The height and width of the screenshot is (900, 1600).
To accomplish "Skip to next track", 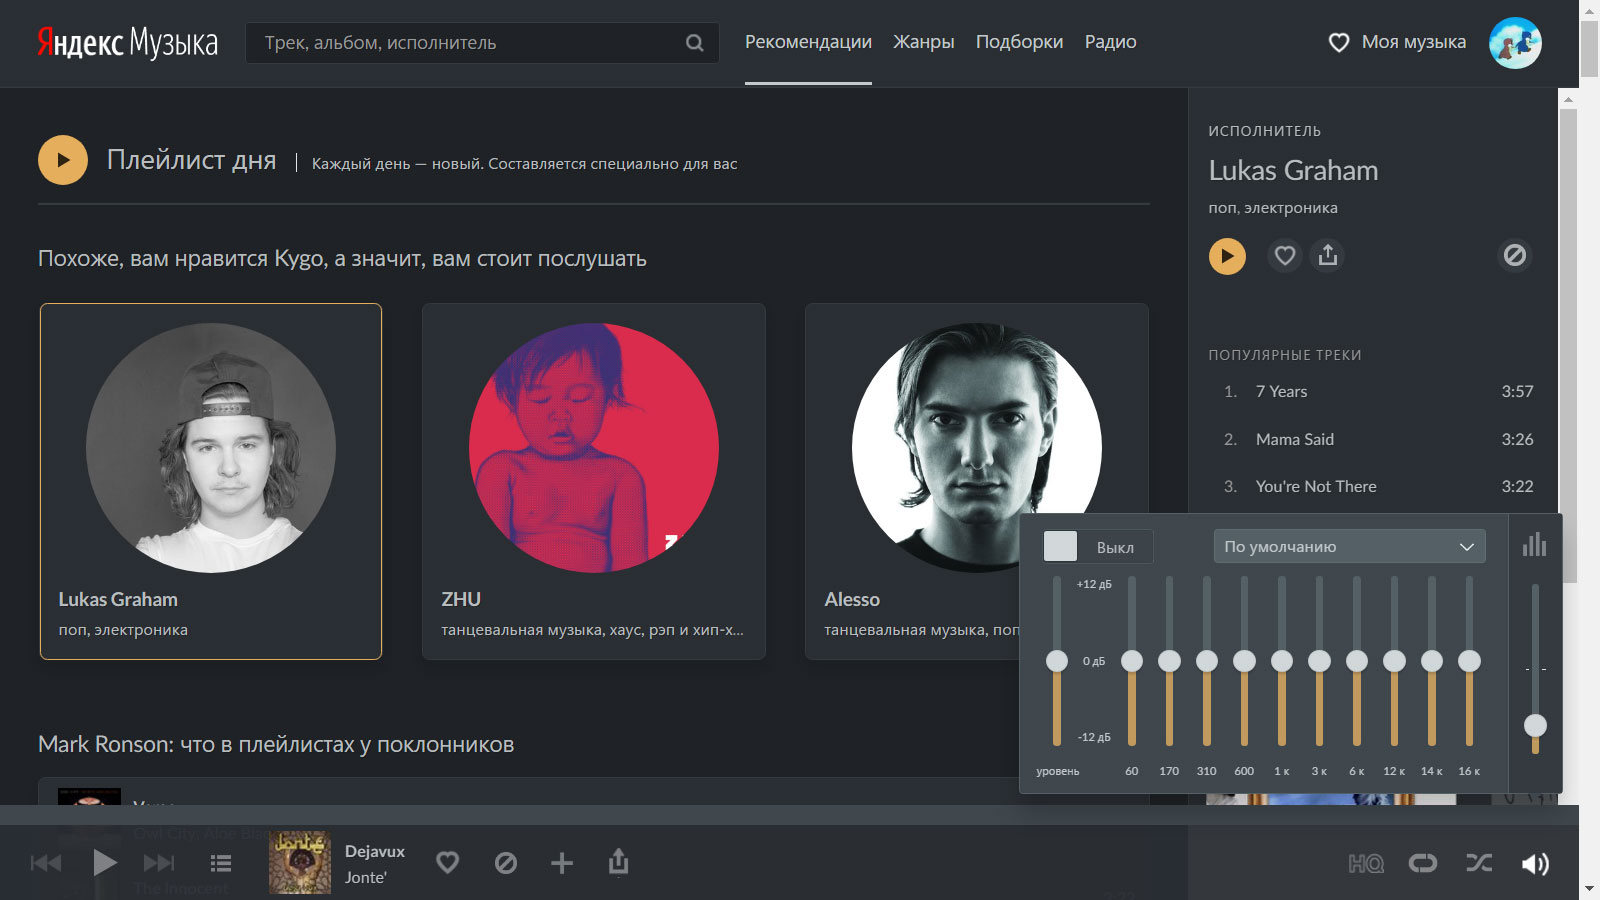I will click(x=159, y=863).
